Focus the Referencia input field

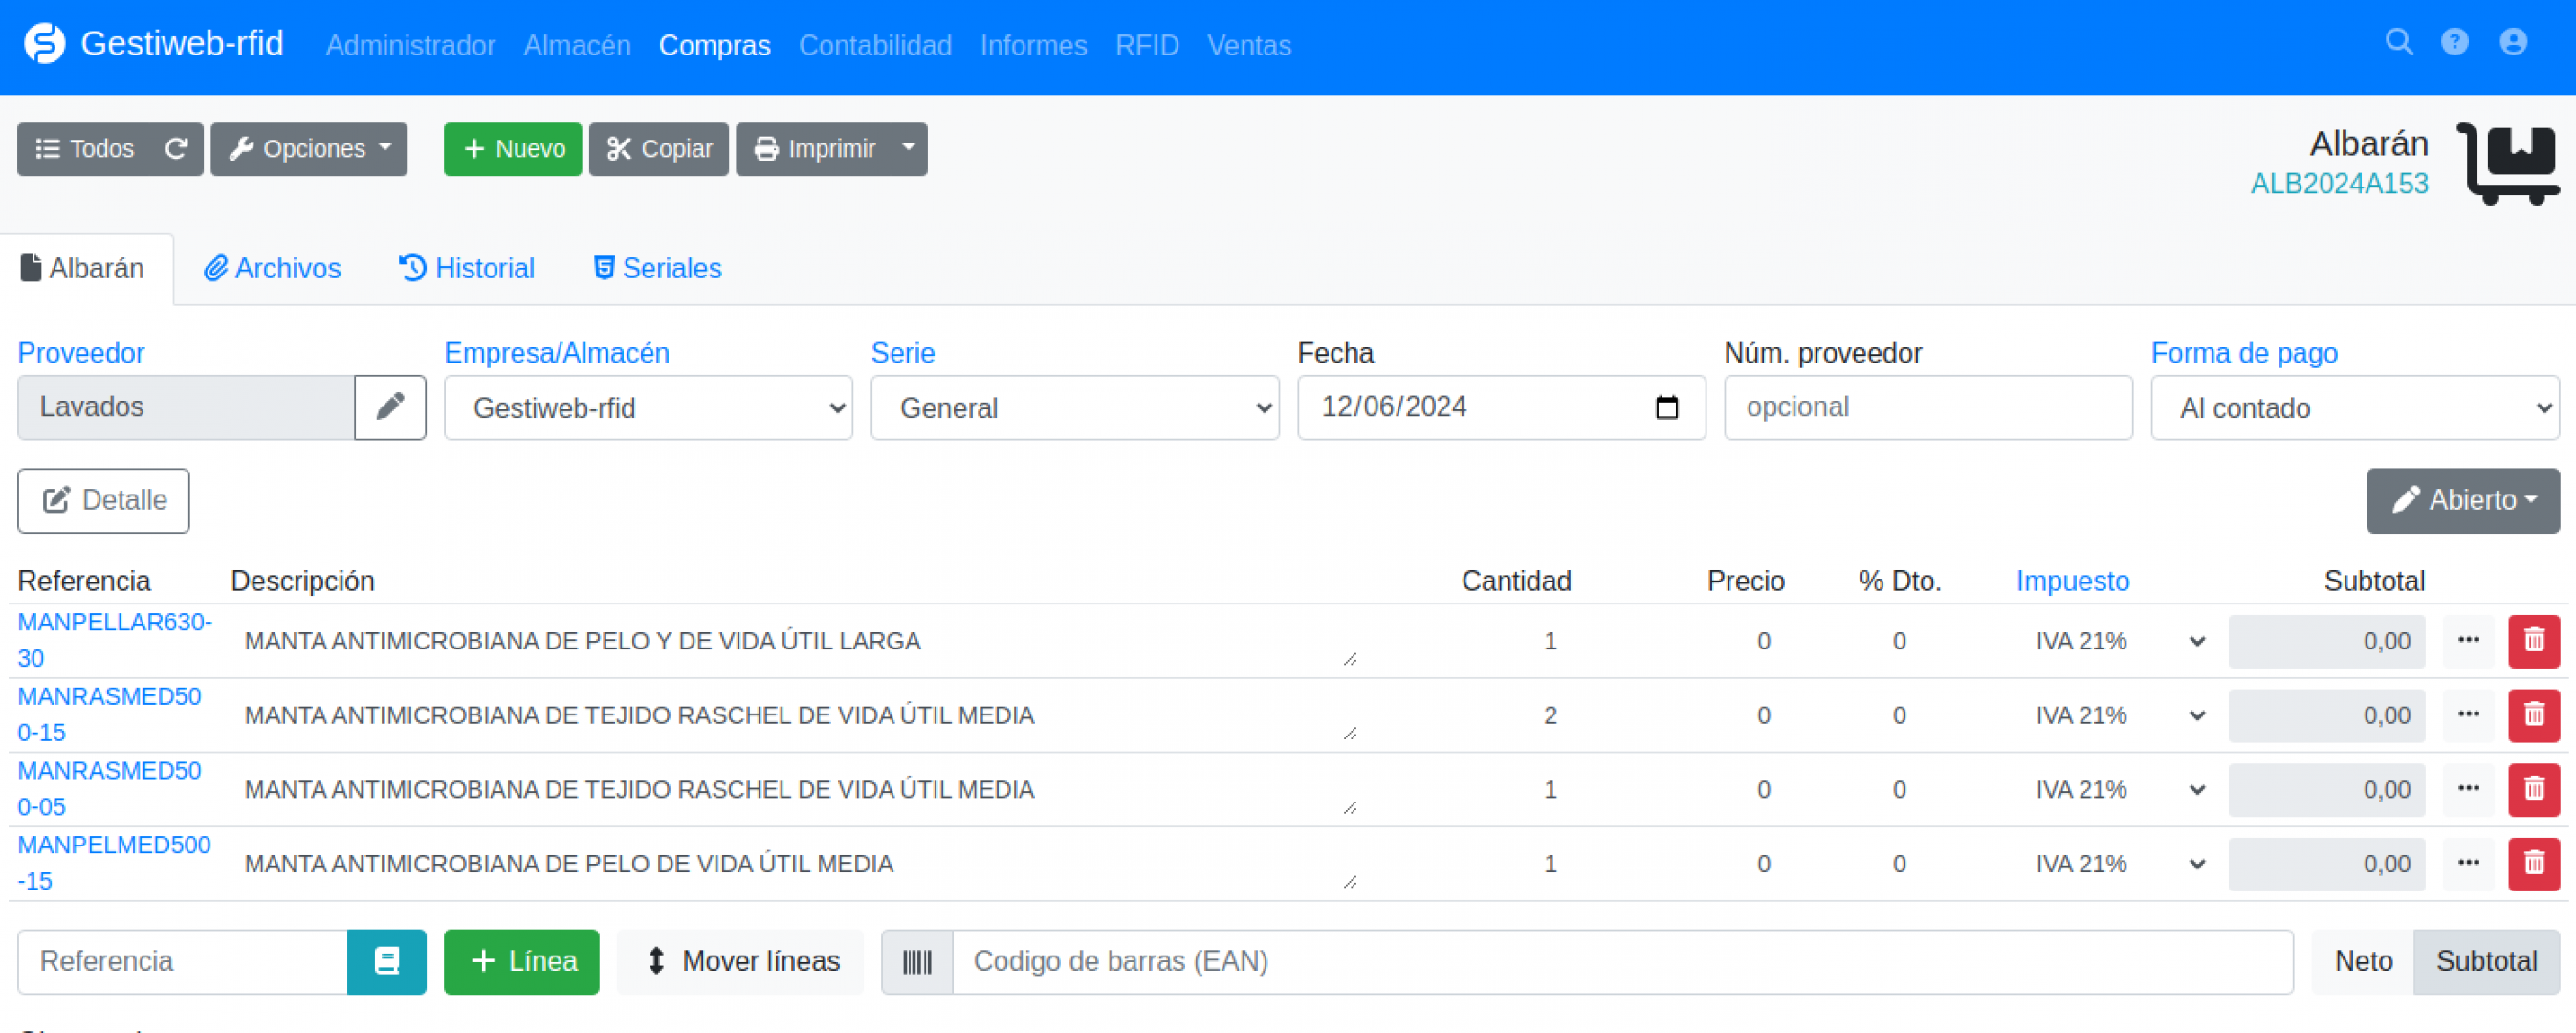tap(183, 961)
